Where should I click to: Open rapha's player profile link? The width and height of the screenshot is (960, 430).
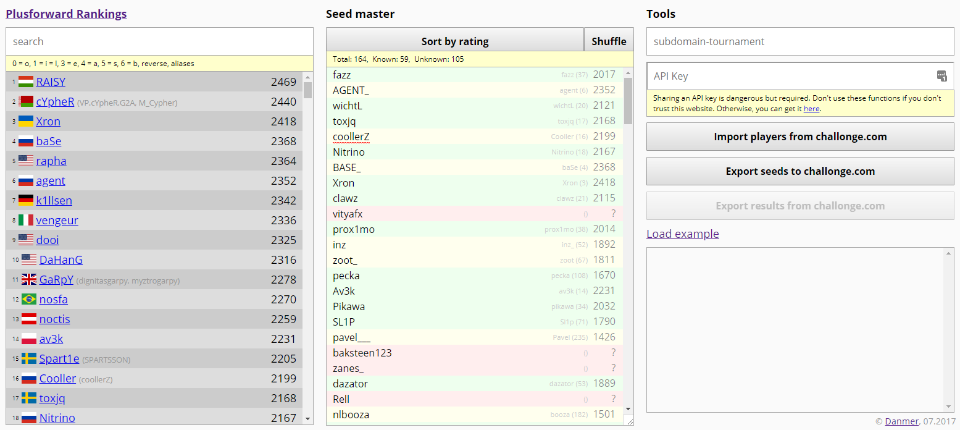pos(51,161)
